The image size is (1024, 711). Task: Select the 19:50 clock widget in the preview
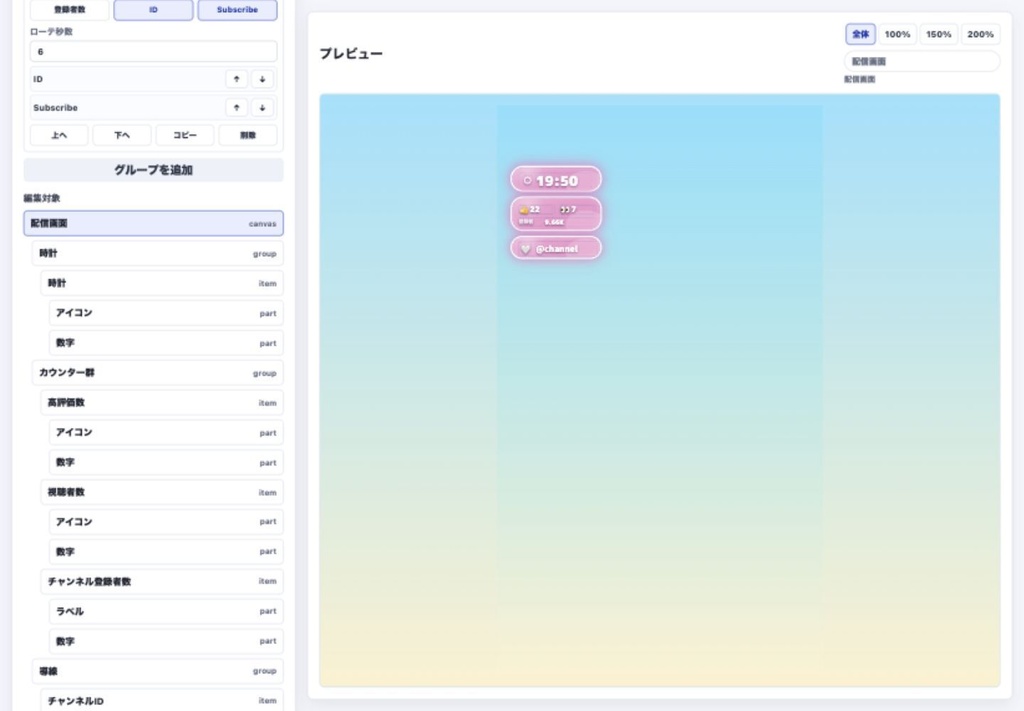pyautogui.click(x=556, y=180)
